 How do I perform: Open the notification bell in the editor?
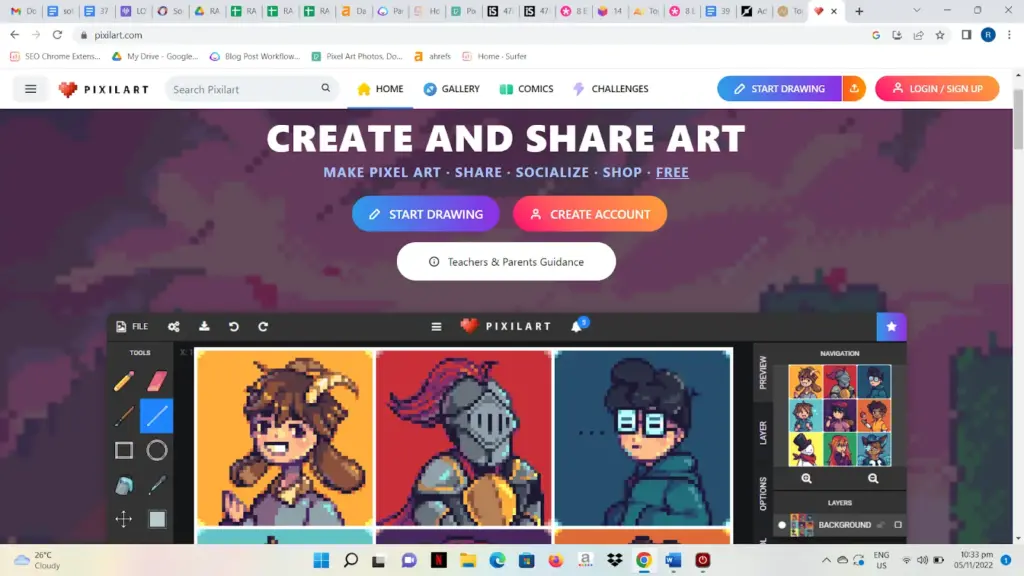pyautogui.click(x=575, y=326)
